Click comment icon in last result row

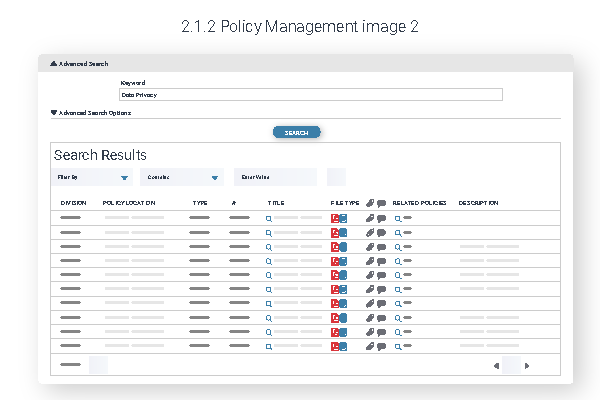pyautogui.click(x=382, y=346)
